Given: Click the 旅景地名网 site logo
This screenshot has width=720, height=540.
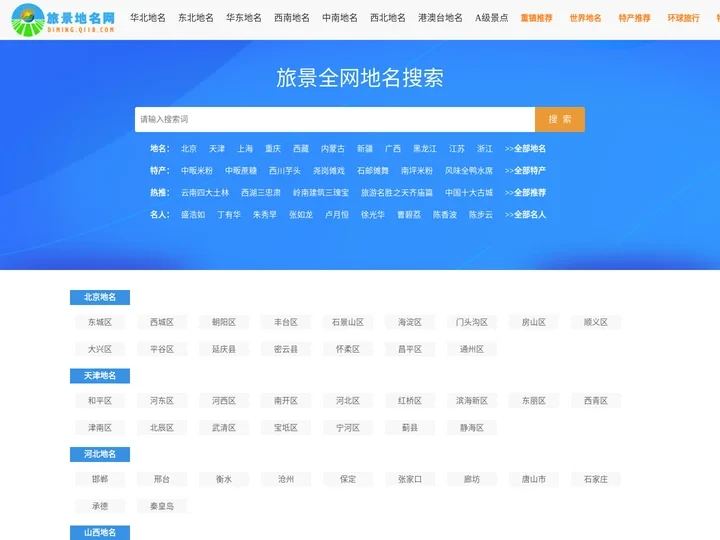Looking at the screenshot, I should point(63,19).
